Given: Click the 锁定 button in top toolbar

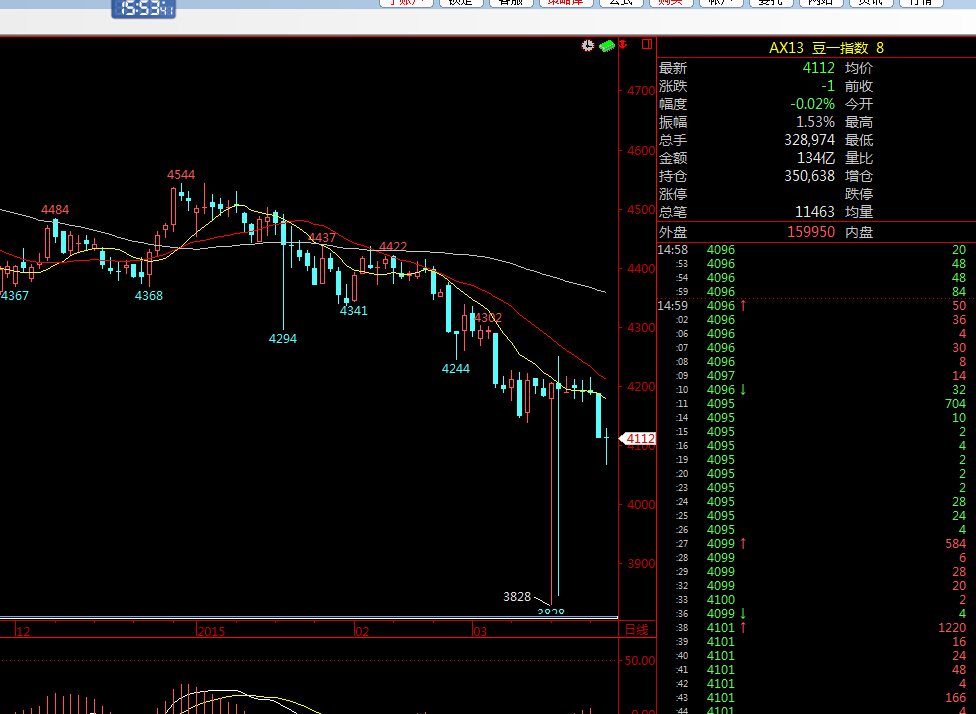Looking at the screenshot, I should [460, 3].
